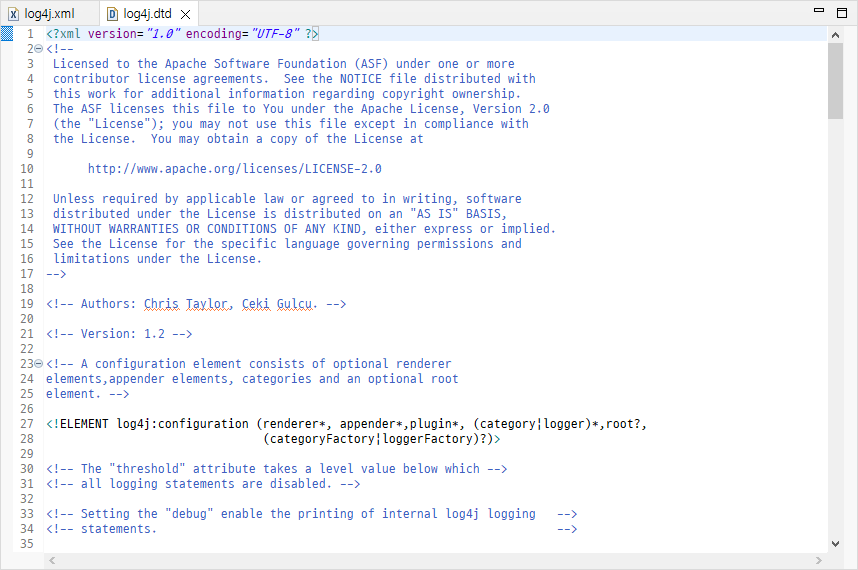Close the log4j.dtd editor tab
The height and width of the screenshot is (570, 858).
point(185,14)
